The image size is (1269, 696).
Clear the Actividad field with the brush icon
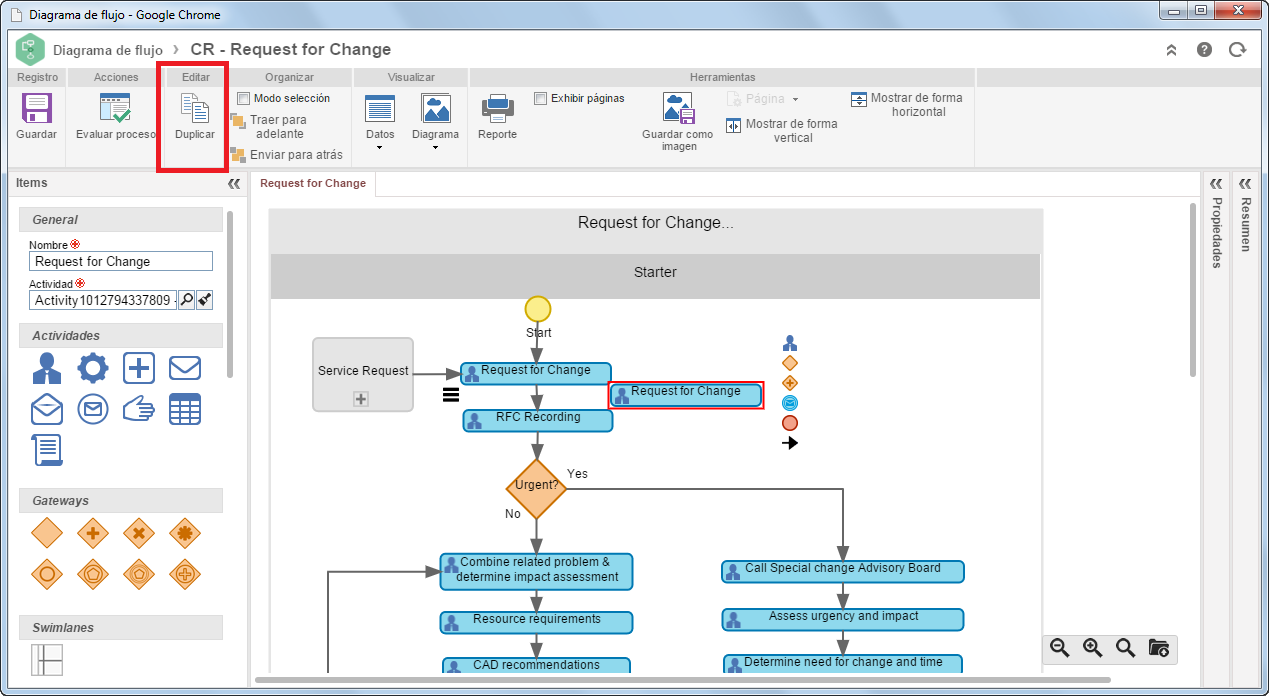[204, 300]
